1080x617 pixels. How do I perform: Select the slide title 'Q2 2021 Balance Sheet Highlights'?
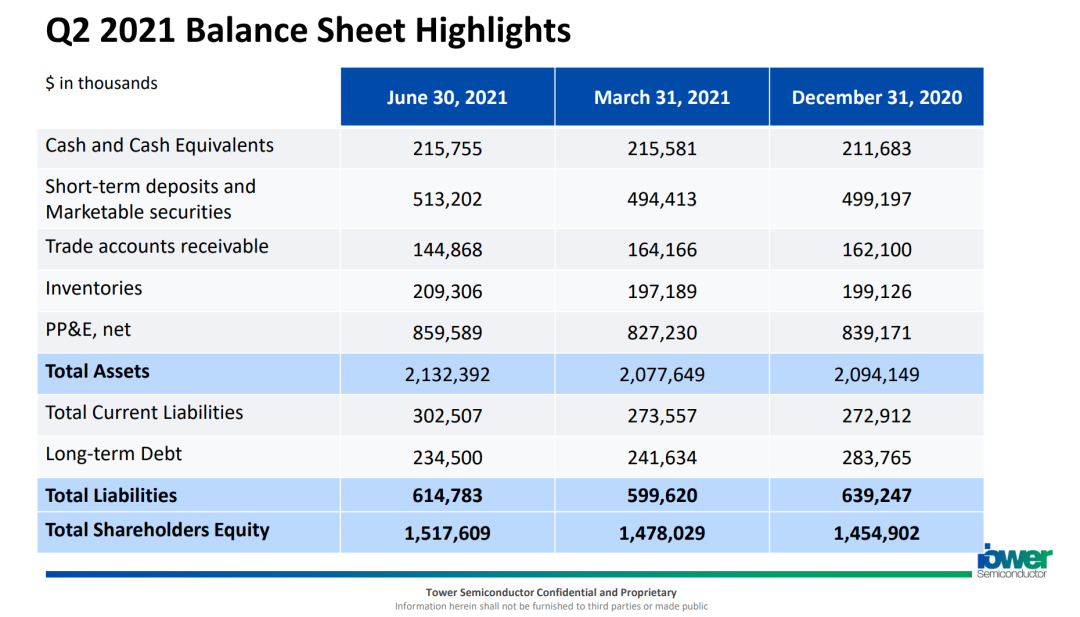308,31
